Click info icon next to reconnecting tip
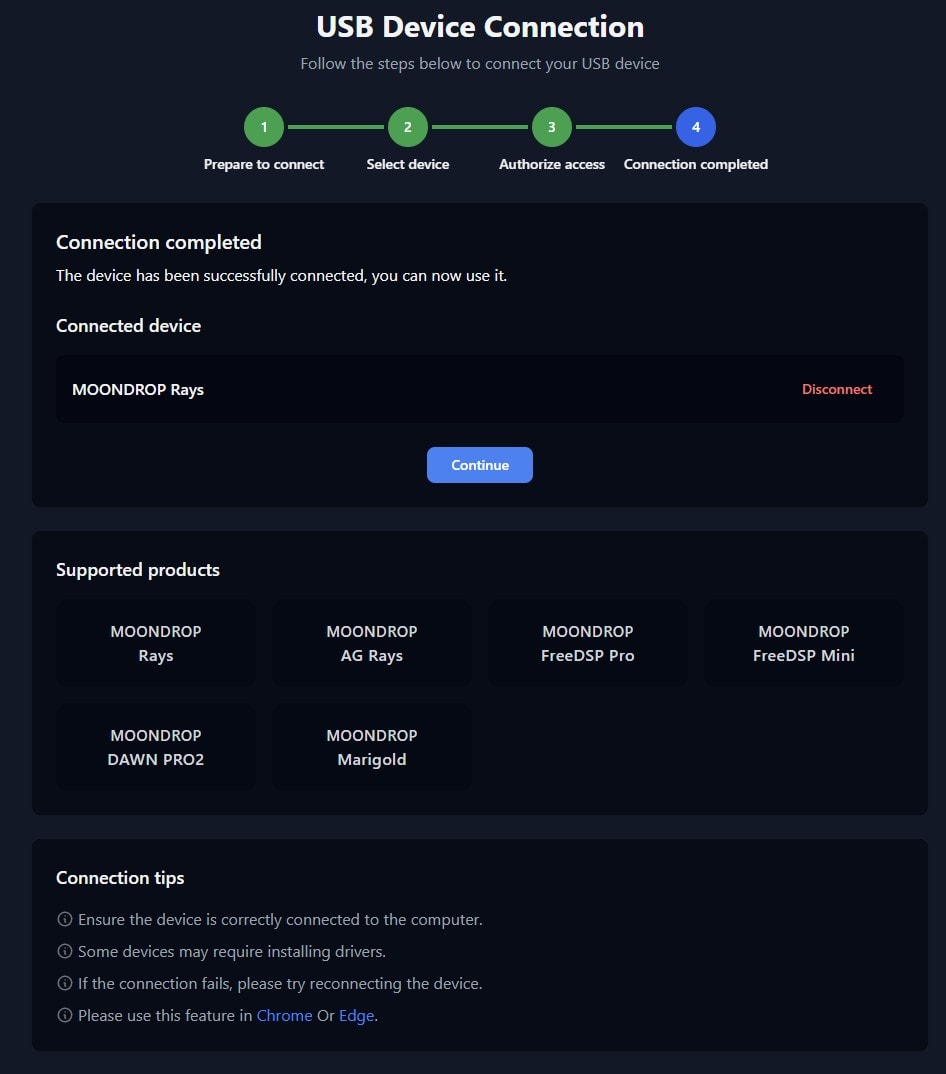This screenshot has height=1074, width=946. pos(65,983)
